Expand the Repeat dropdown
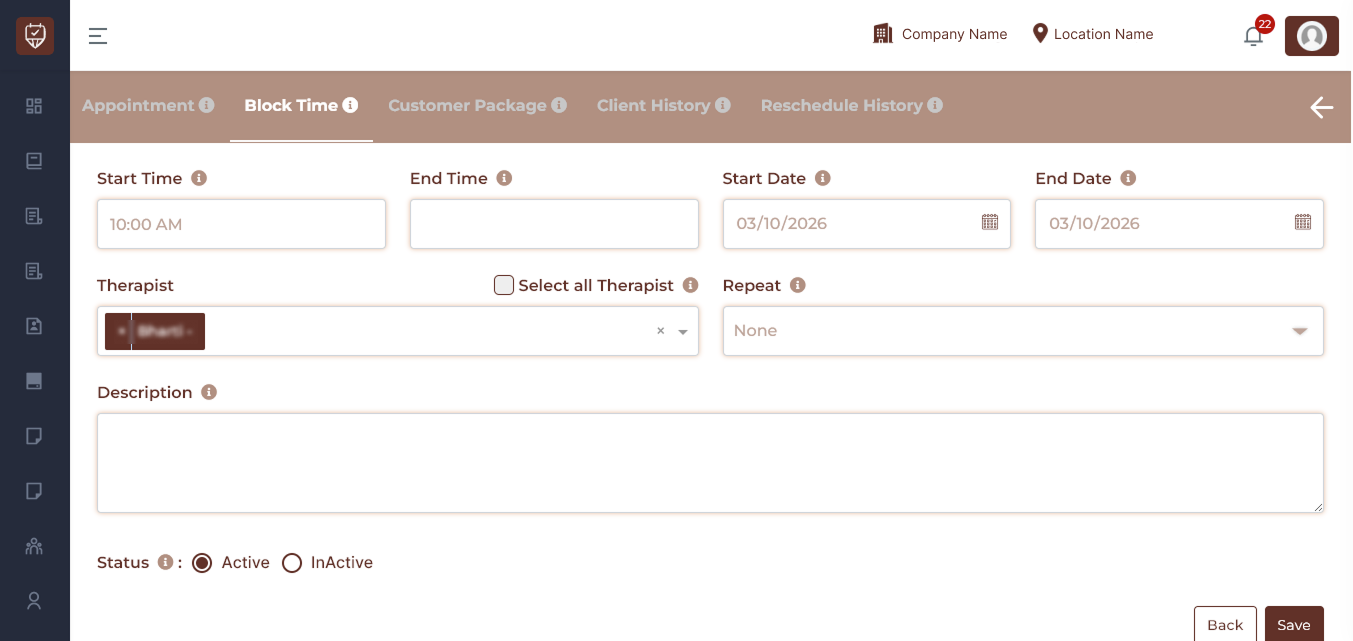 click(1299, 331)
